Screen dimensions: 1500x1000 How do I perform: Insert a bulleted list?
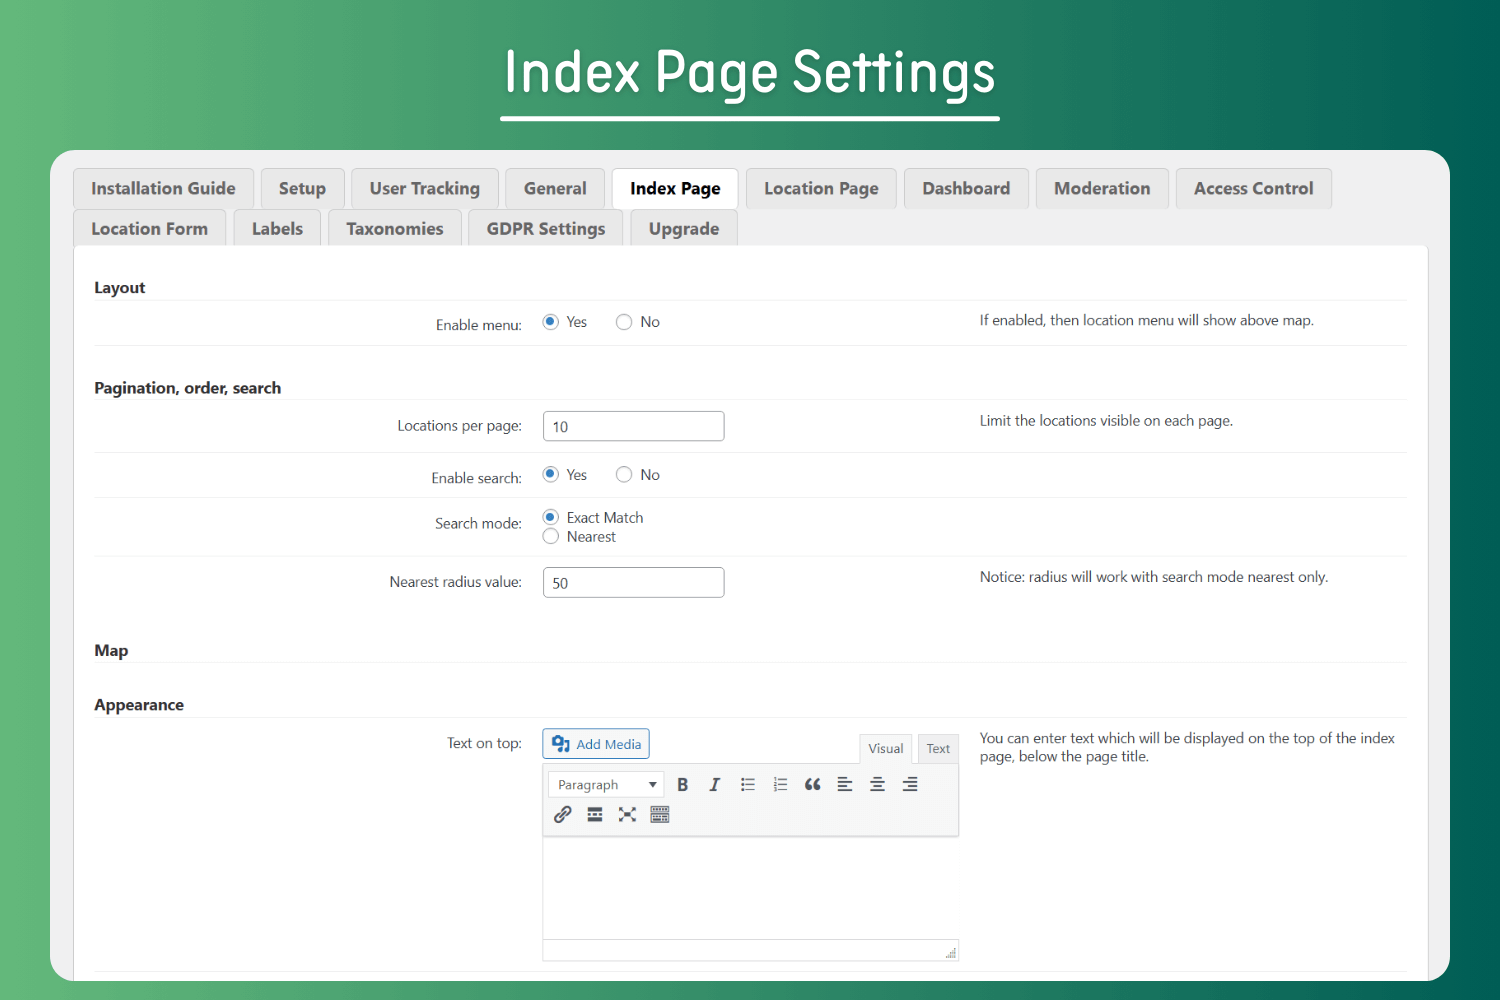click(747, 785)
